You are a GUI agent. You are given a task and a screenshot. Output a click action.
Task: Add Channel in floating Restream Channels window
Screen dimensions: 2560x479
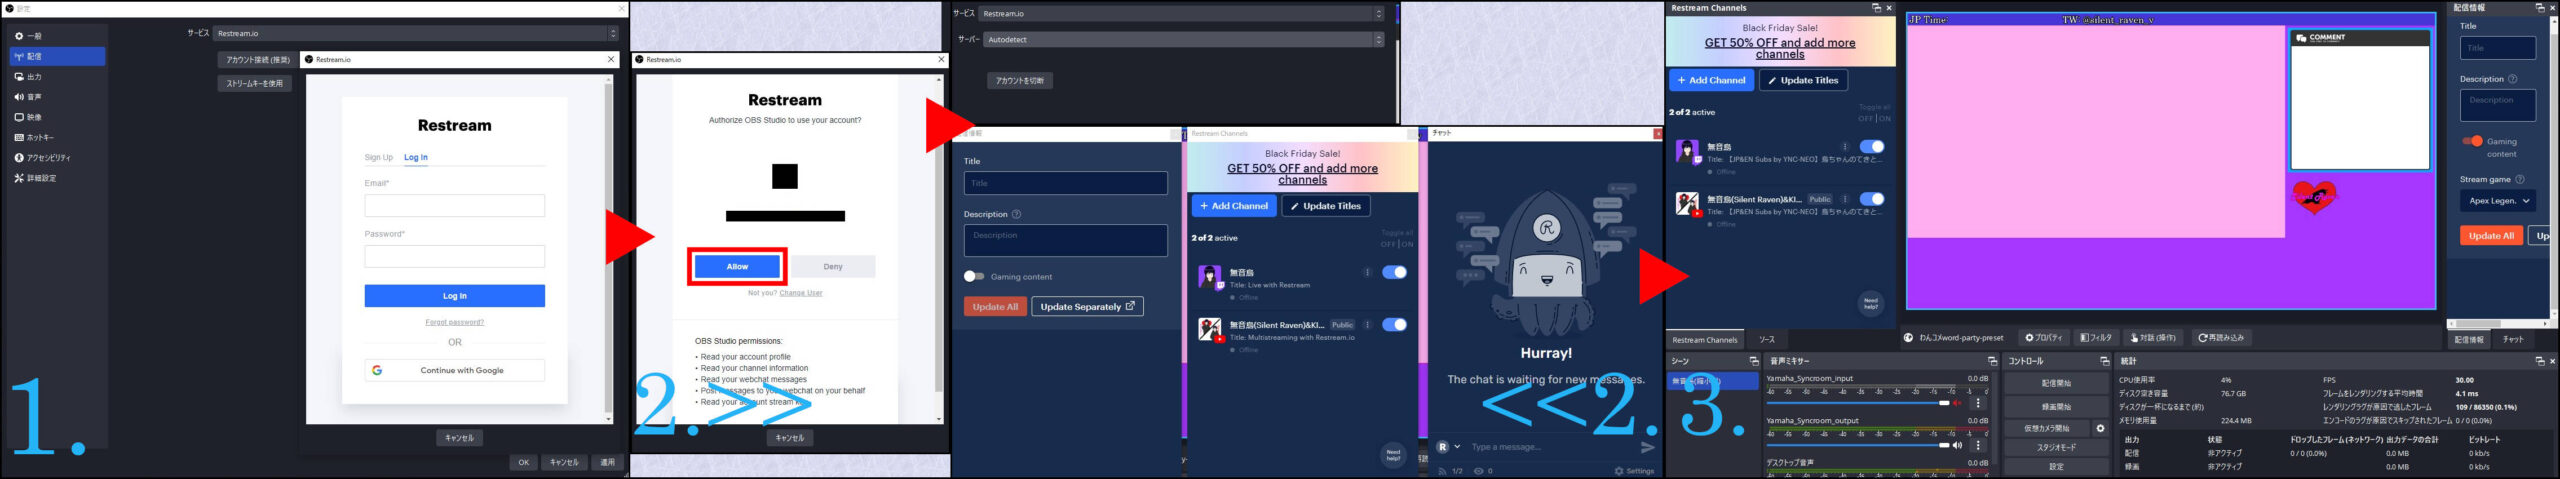pyautogui.click(x=1233, y=206)
